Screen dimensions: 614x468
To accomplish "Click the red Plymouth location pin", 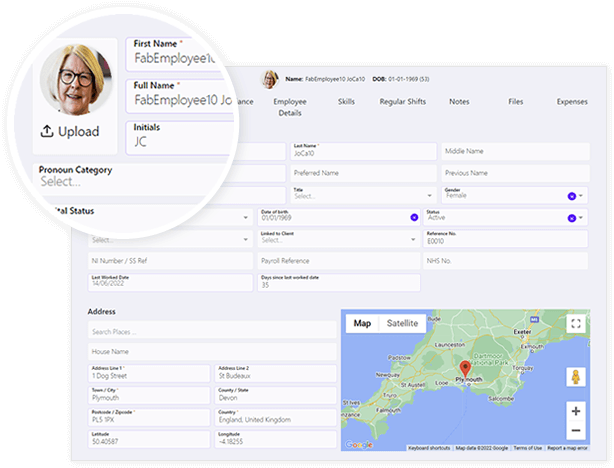I will 465,369.
